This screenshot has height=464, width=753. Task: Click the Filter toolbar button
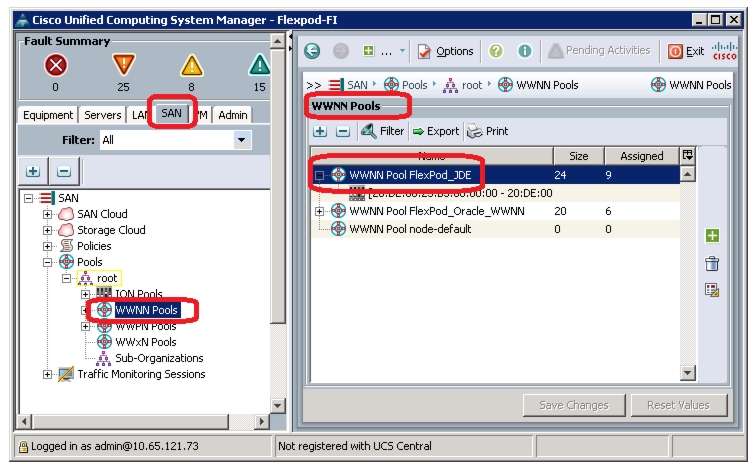click(383, 131)
